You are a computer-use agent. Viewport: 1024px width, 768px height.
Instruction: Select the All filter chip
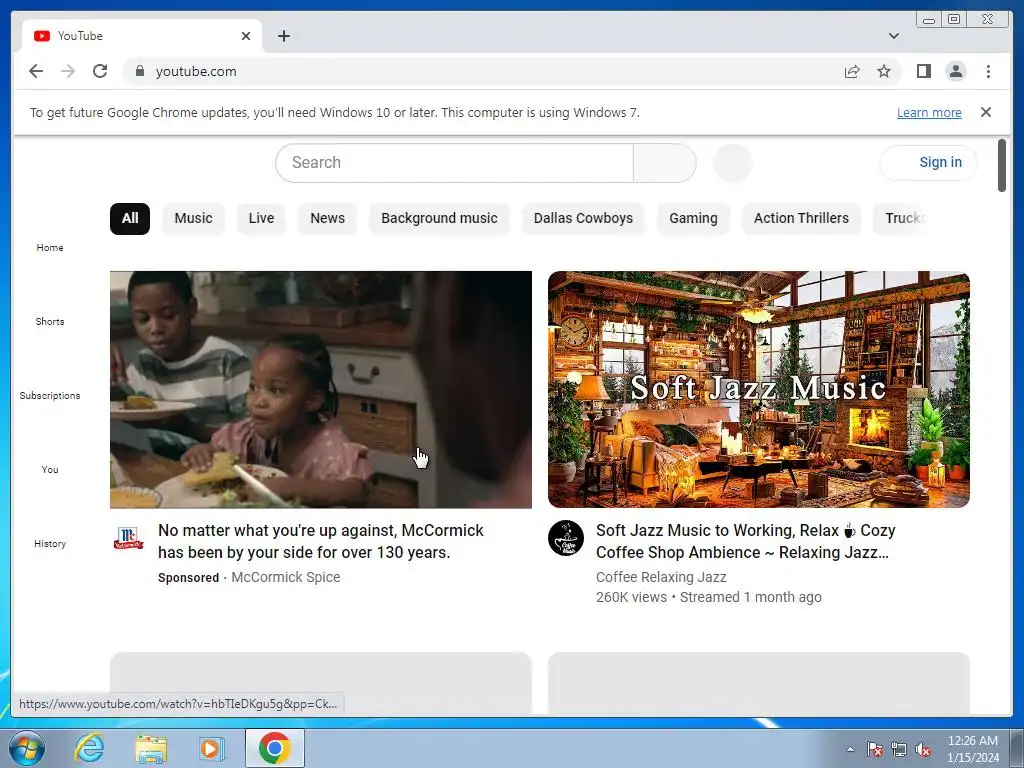[x=130, y=218]
